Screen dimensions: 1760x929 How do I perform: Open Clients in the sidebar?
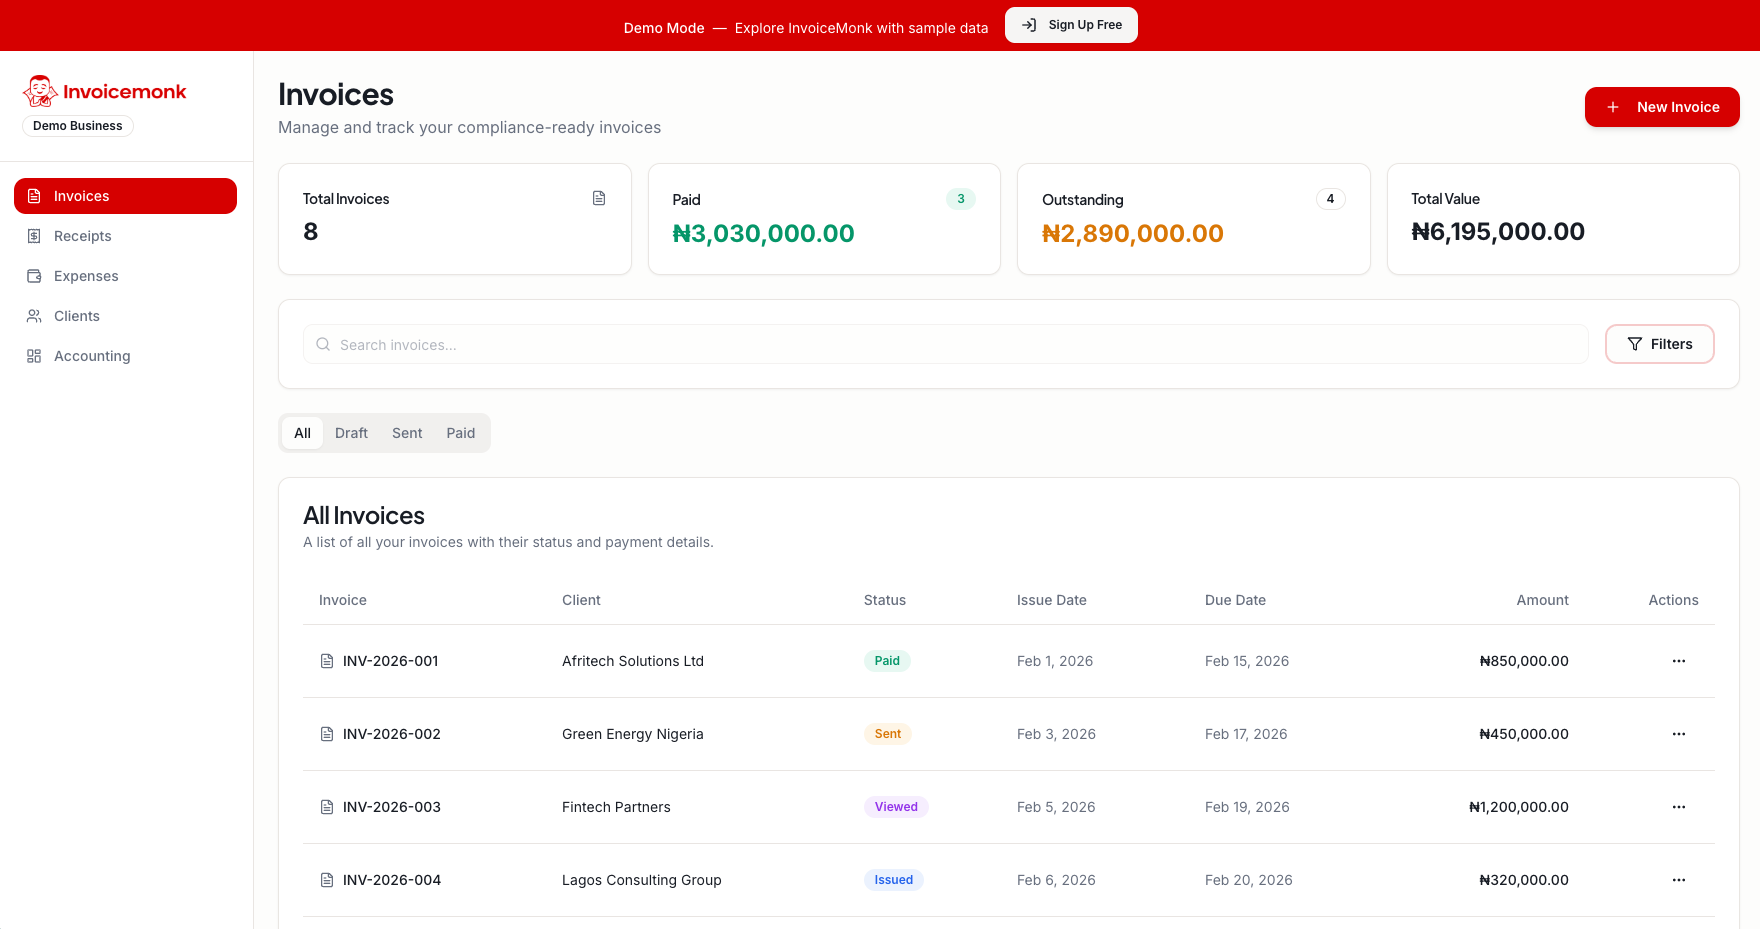coord(125,316)
